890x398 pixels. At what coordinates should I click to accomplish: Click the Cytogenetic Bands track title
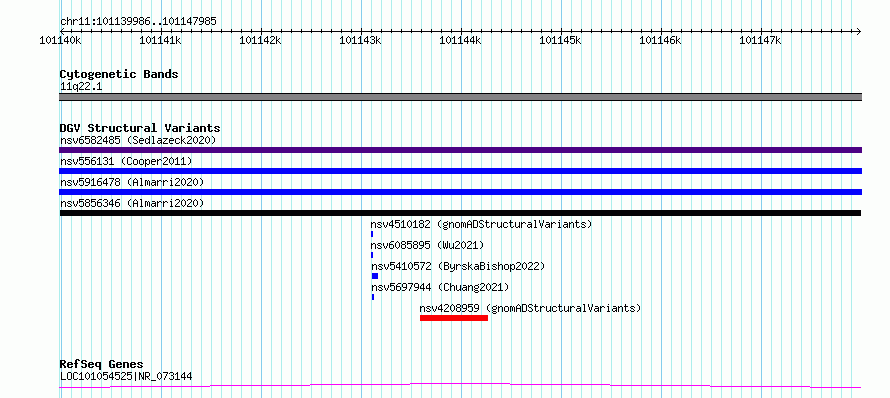click(119, 74)
